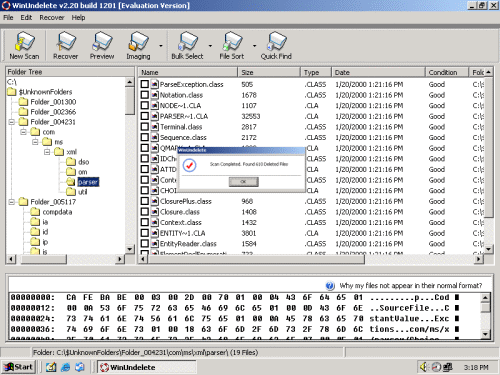This screenshot has height=375, width=500.
Task: Open the Windows Start menu
Action: [19, 367]
